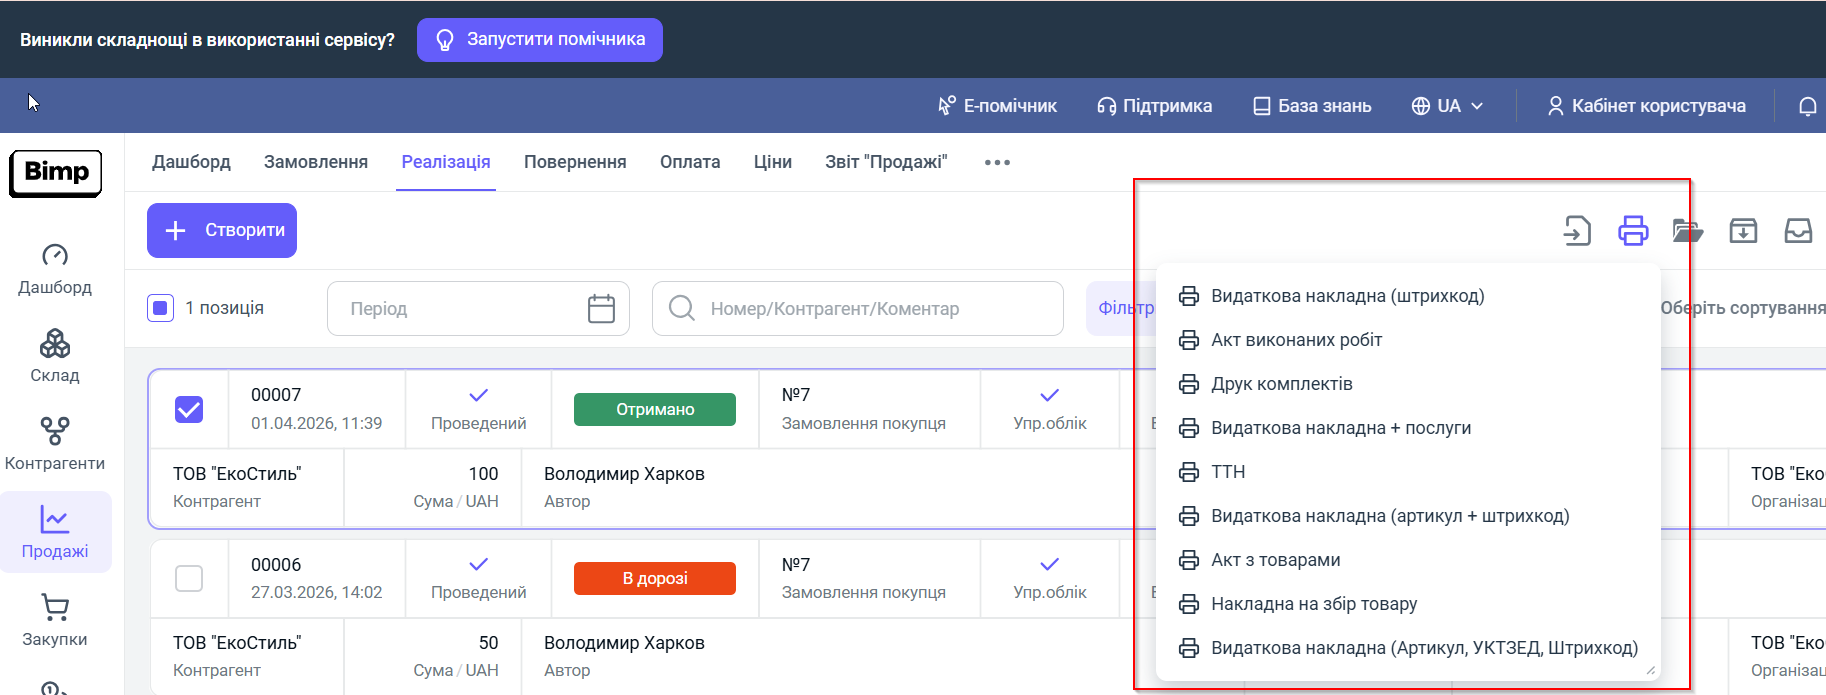This screenshot has width=1826, height=695.
Task: Uncheck the checkbox for document 00007
Action: tap(189, 409)
